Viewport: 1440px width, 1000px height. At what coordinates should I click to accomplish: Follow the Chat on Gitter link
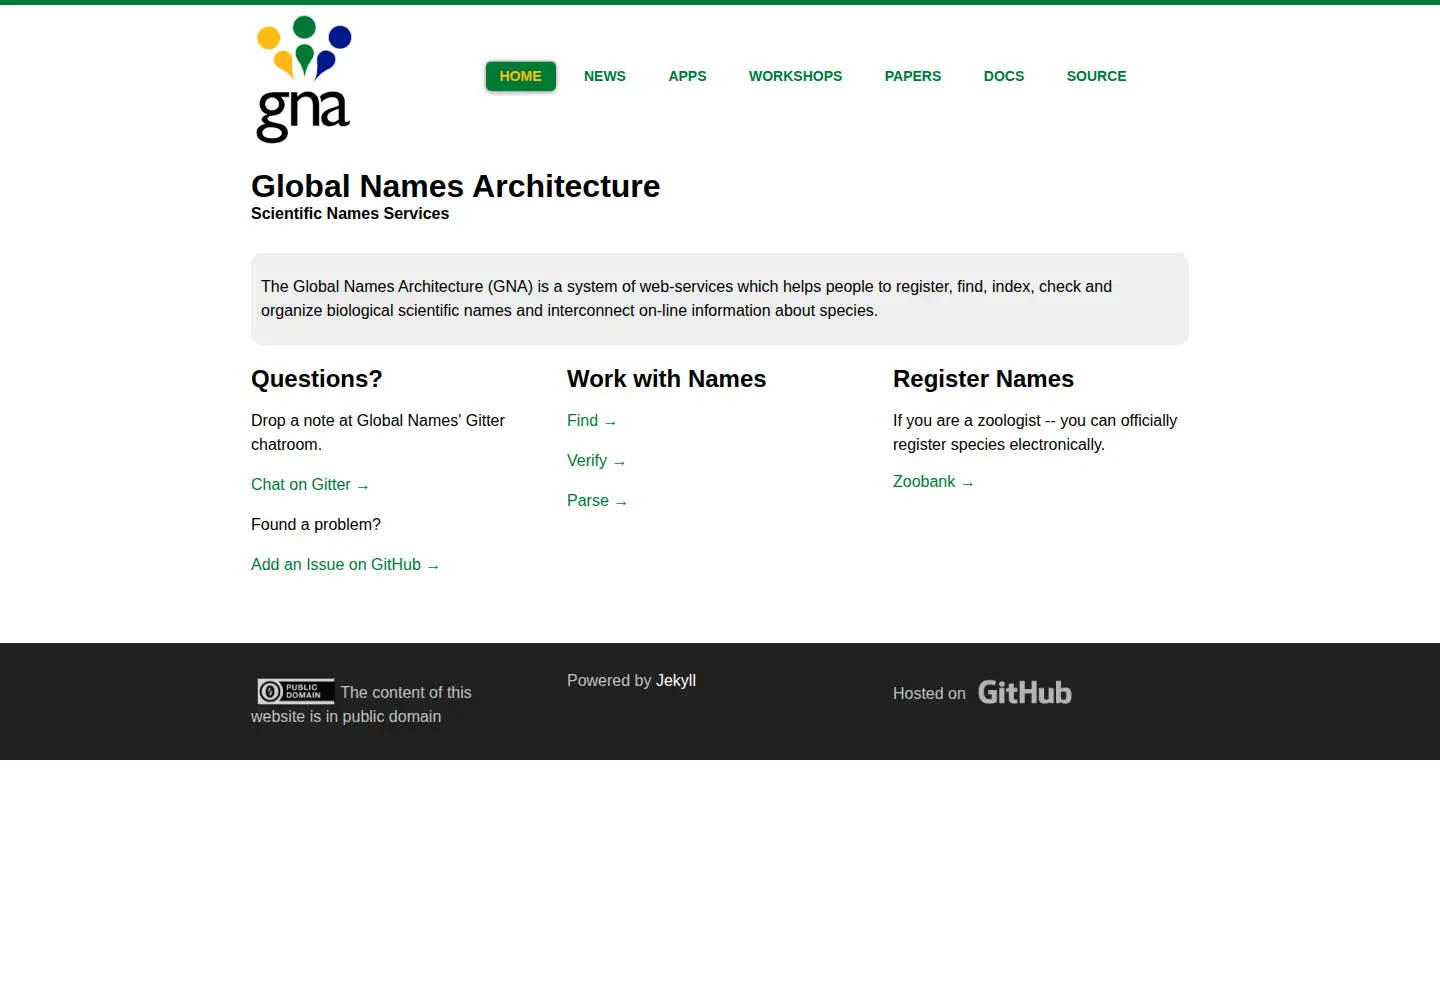tap(310, 485)
